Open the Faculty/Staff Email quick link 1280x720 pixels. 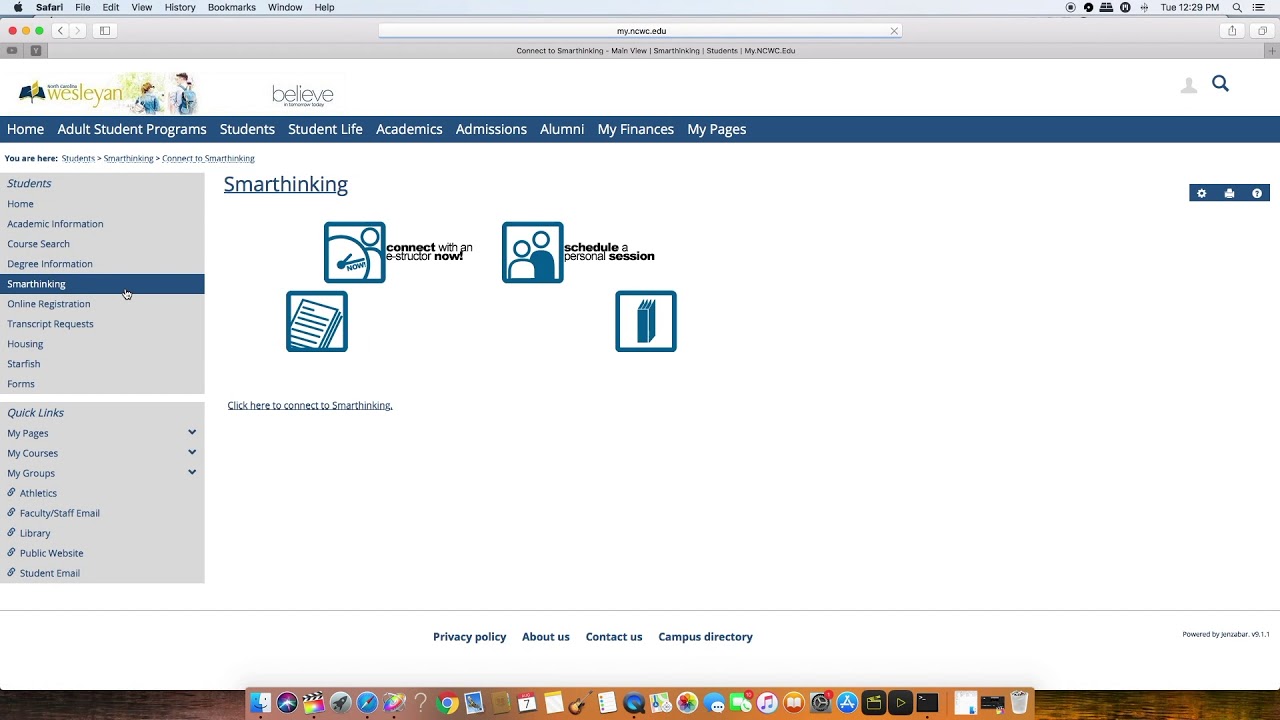click(60, 513)
